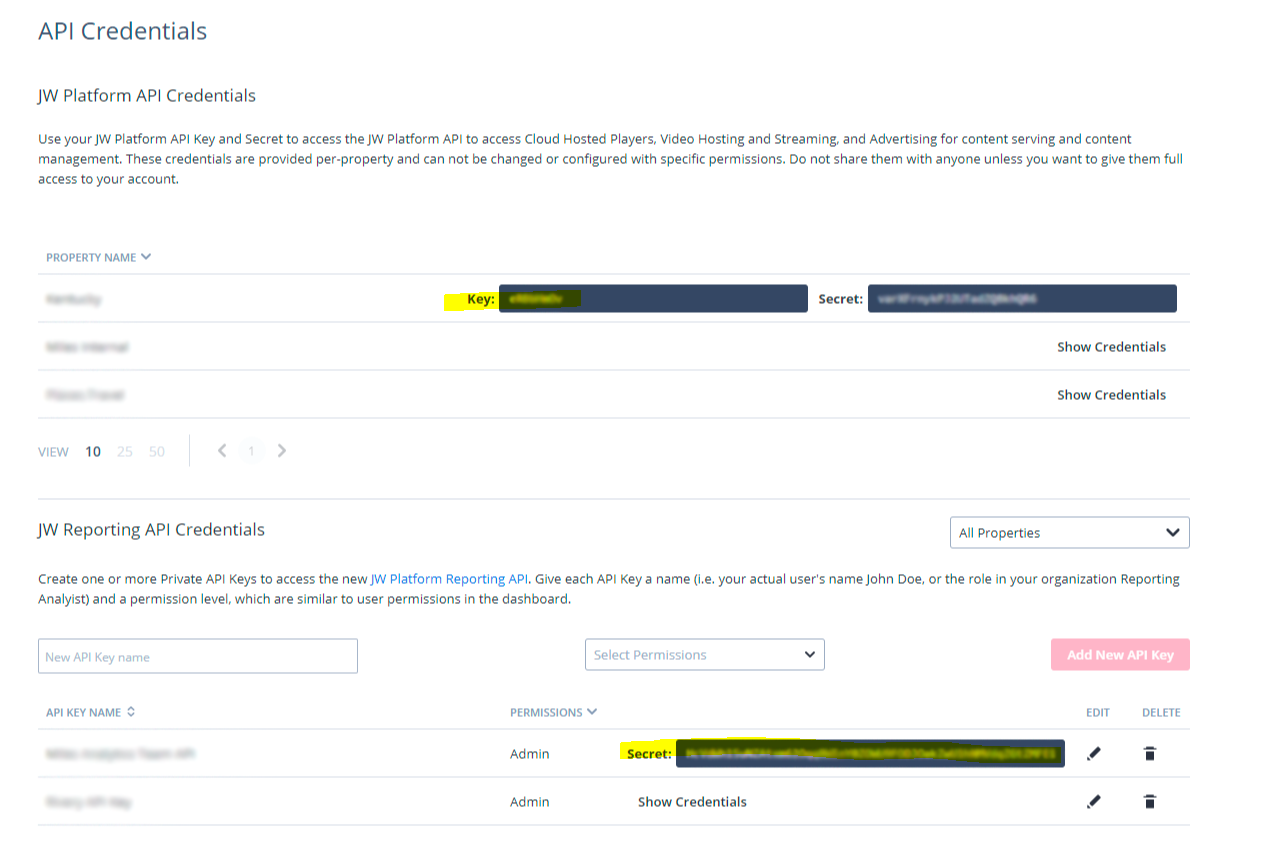Image resolution: width=1263 pixels, height=862 pixels.
Task: Show Credentials for second Reporting API key
Action: [692, 802]
